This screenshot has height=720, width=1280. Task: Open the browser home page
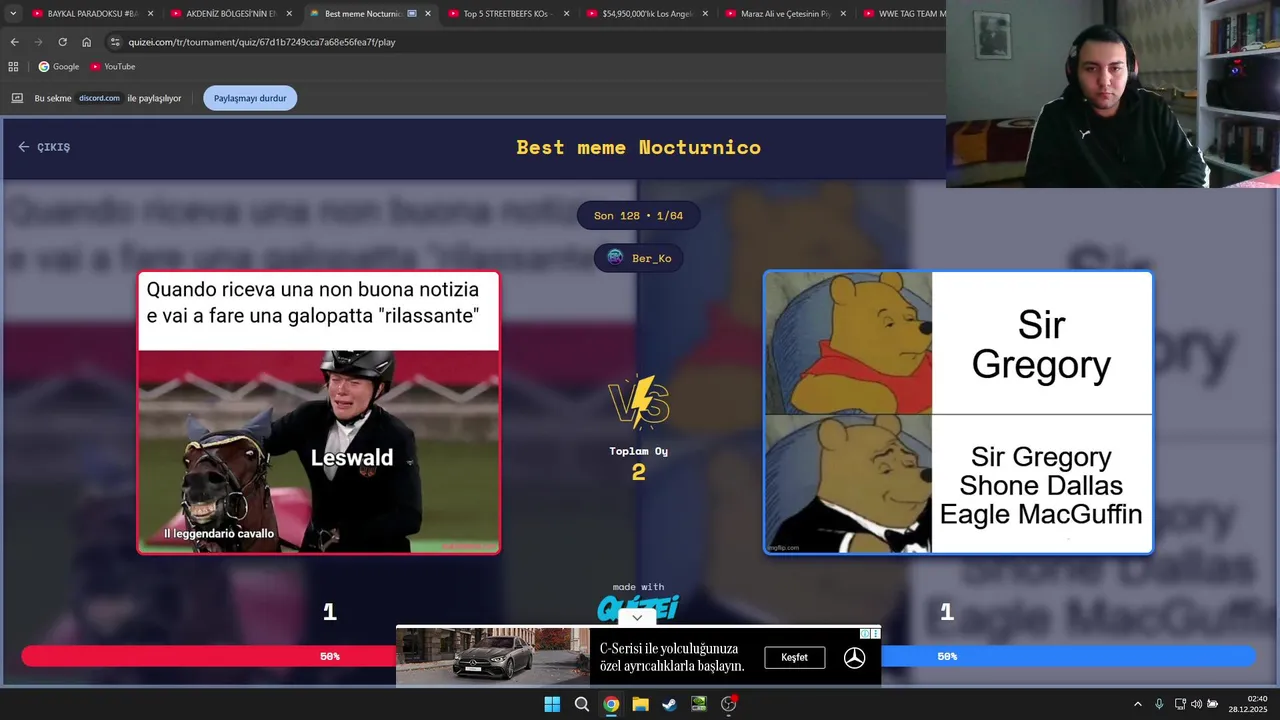[x=86, y=42]
